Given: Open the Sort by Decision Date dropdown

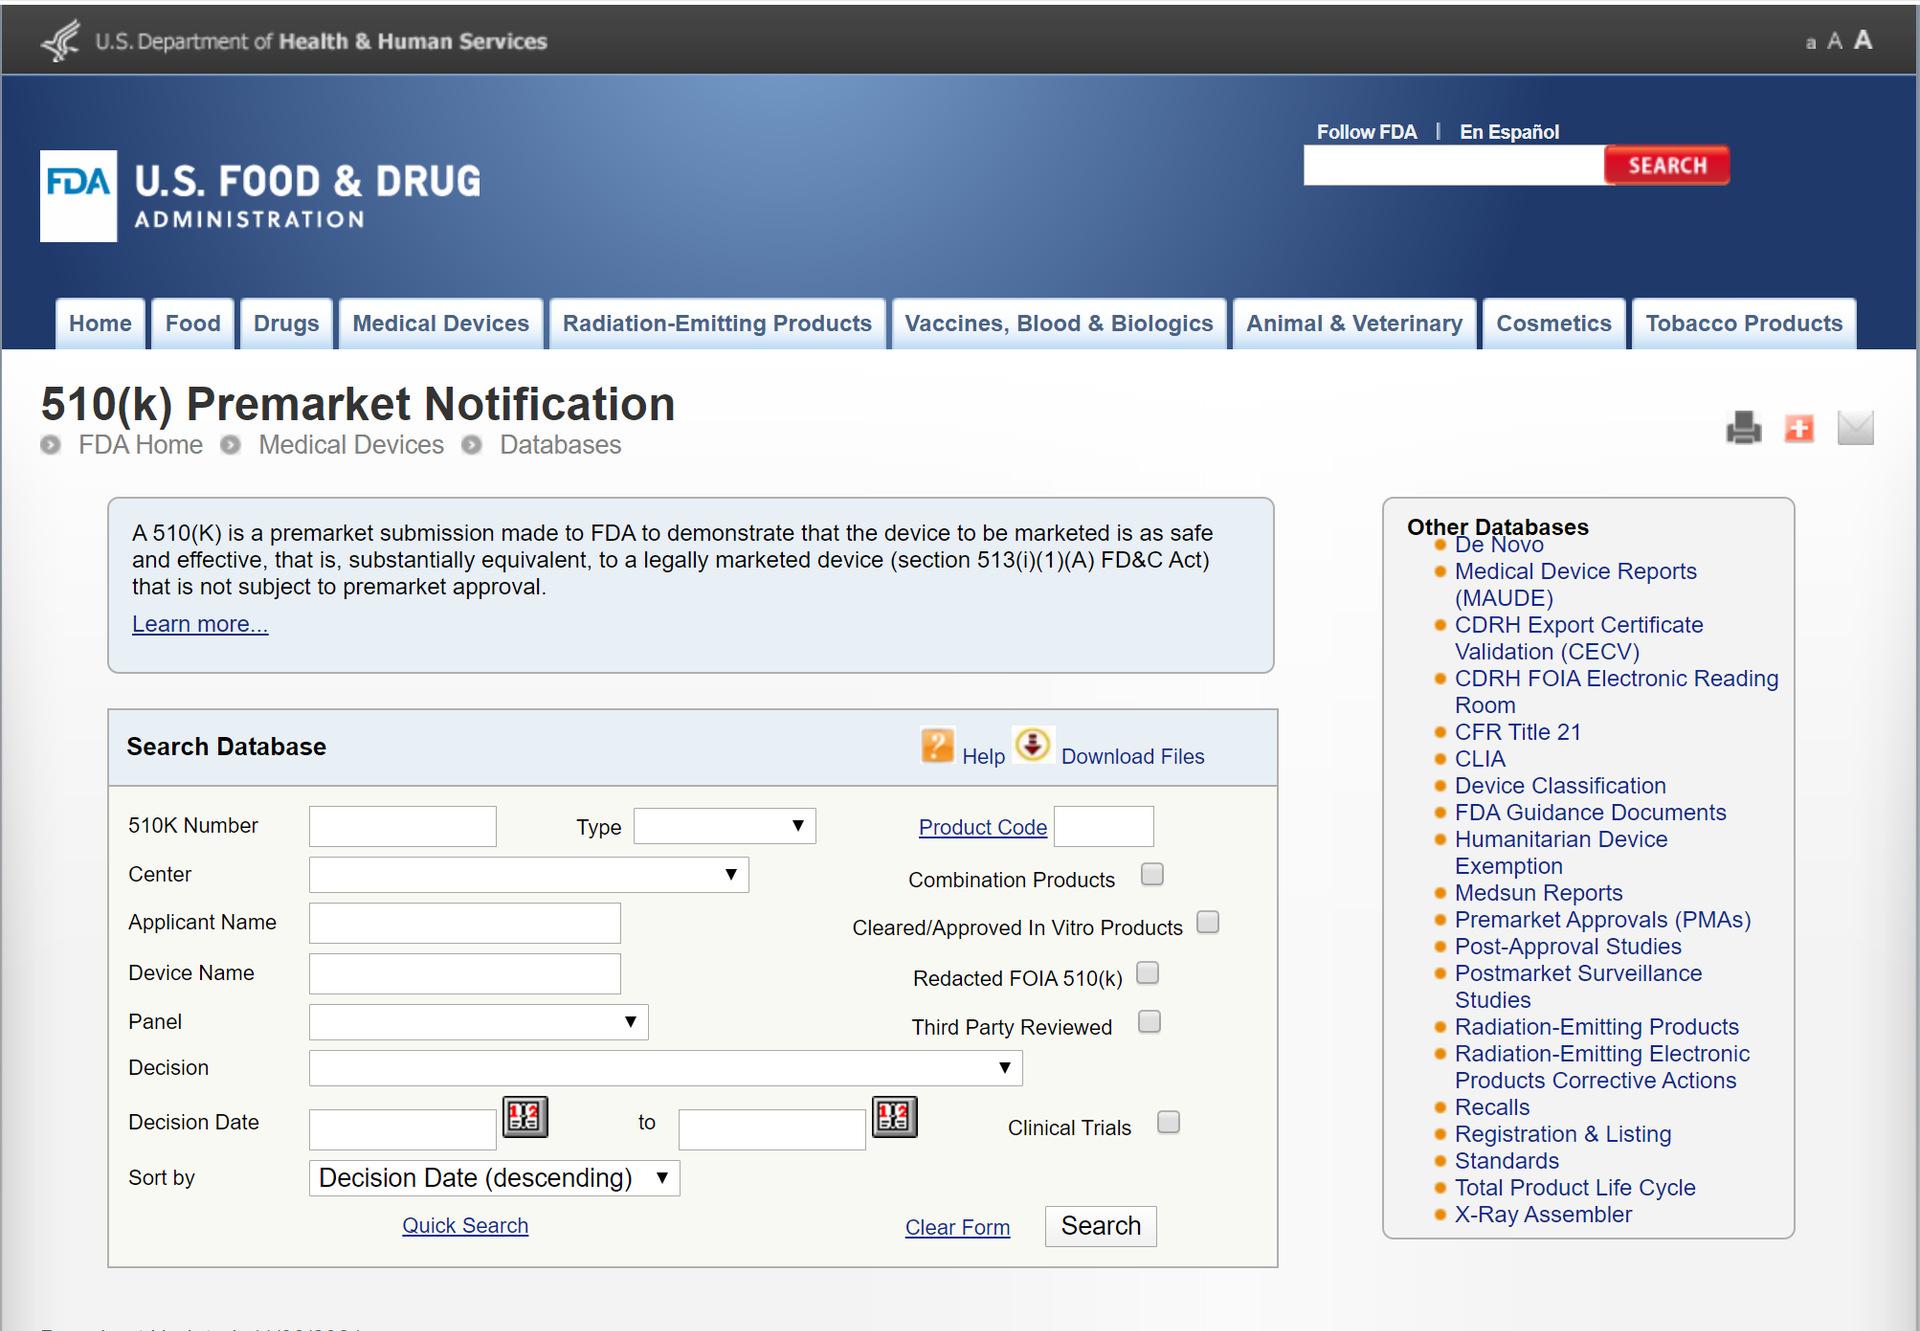Looking at the screenshot, I should 494,1178.
